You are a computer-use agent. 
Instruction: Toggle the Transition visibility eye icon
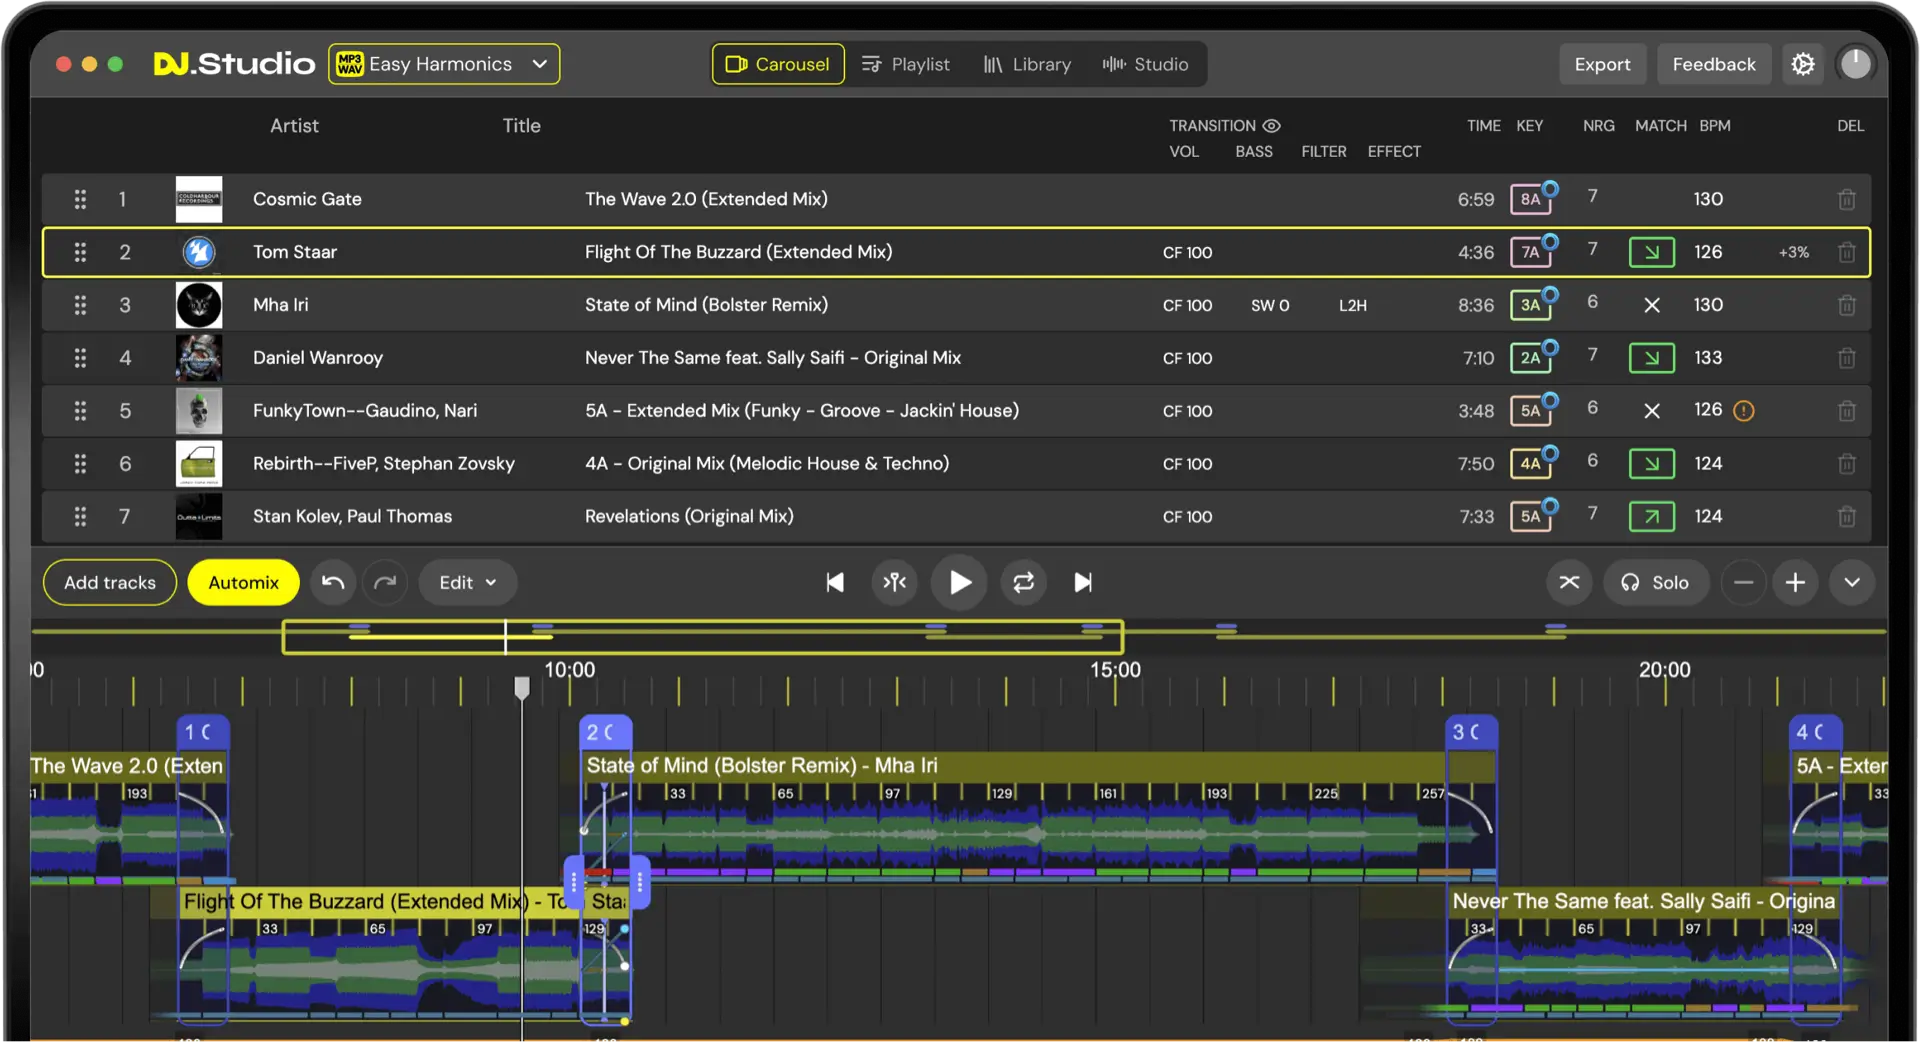1271,126
